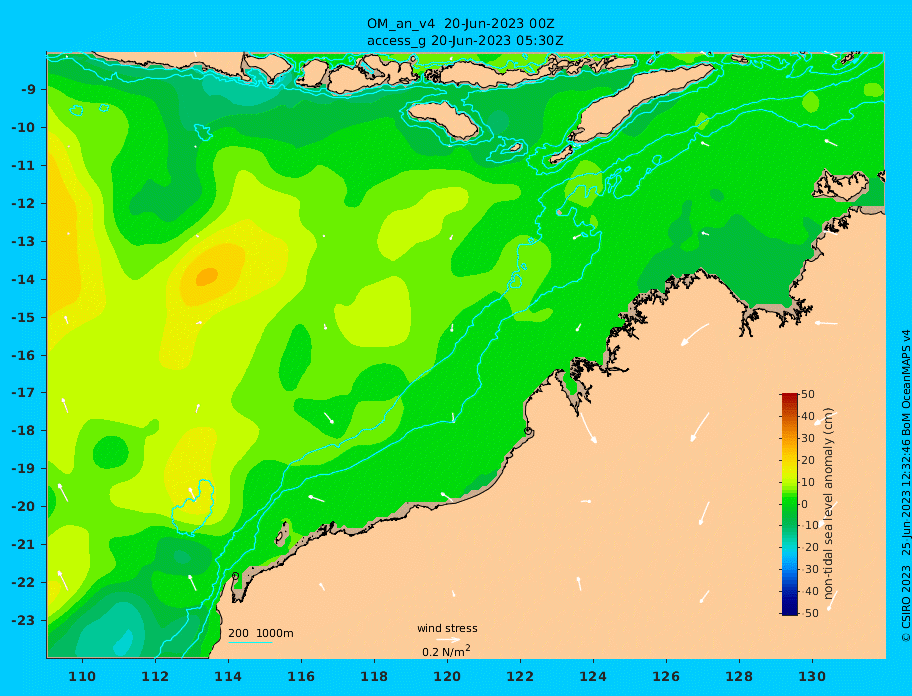Click the cyan contour legend line under "200 1000m"
This screenshot has width=912, height=696.
pyautogui.click(x=250, y=643)
